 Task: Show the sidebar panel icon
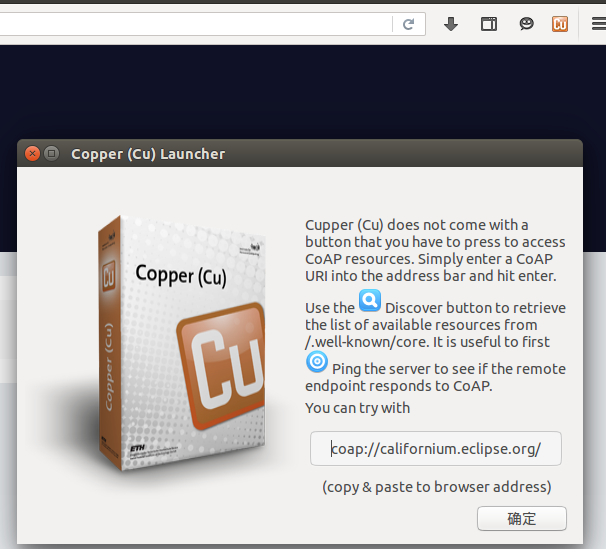tap(489, 24)
